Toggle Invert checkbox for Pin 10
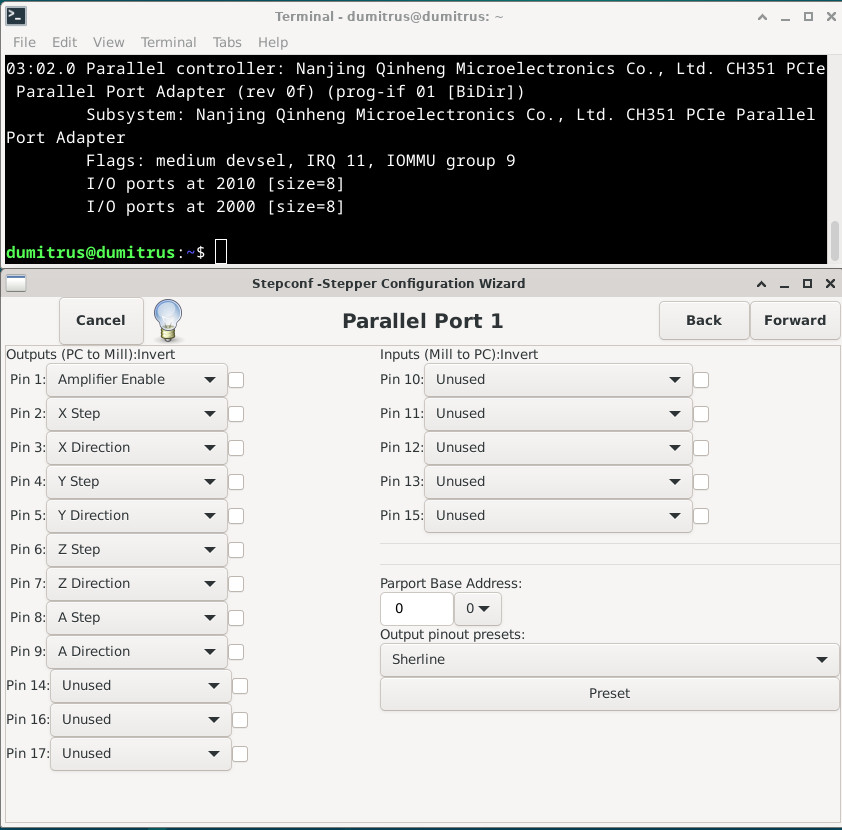This screenshot has width=842, height=830. (701, 380)
